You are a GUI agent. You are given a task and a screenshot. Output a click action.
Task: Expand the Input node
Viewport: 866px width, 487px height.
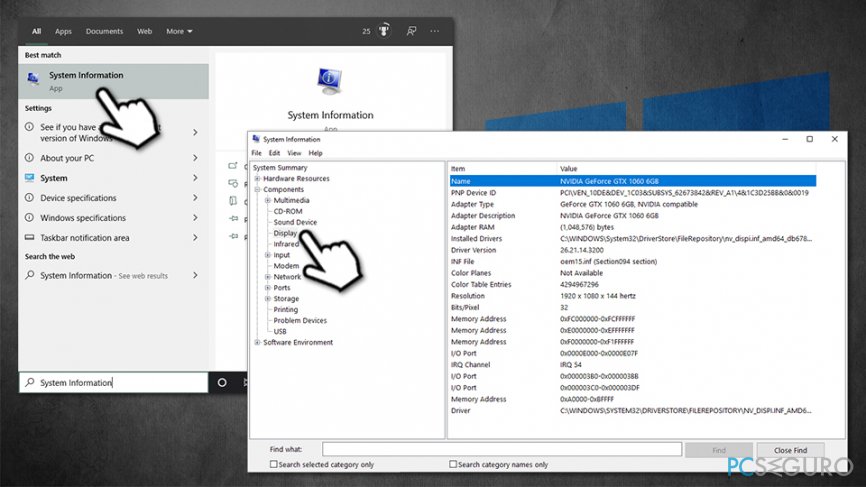tap(268, 255)
